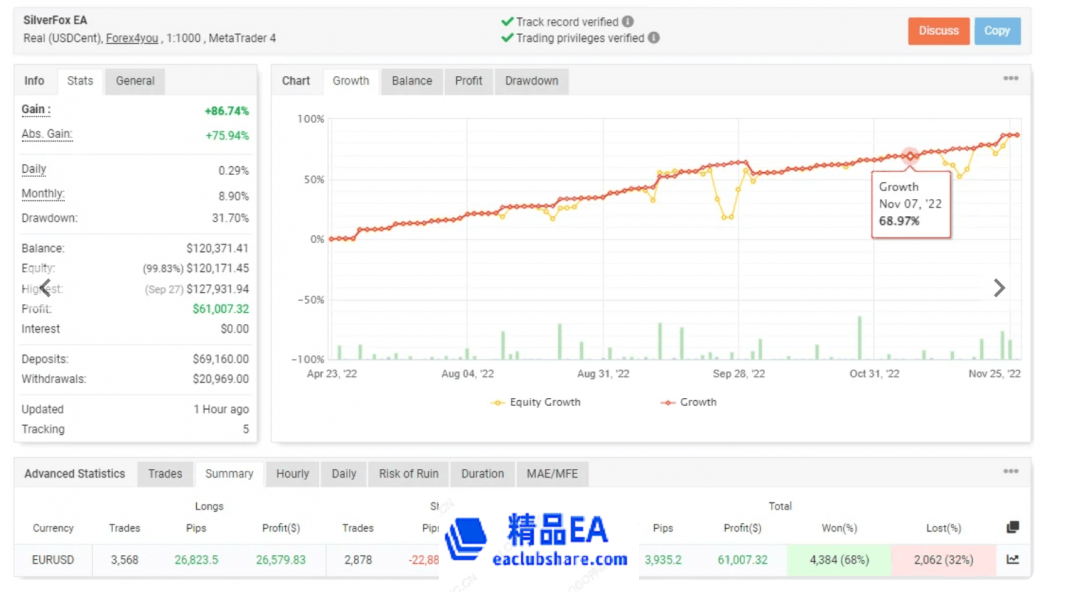Viewport: 1079px width, 597px height.
Task: Open the Balance chart tab
Action: click(x=412, y=81)
